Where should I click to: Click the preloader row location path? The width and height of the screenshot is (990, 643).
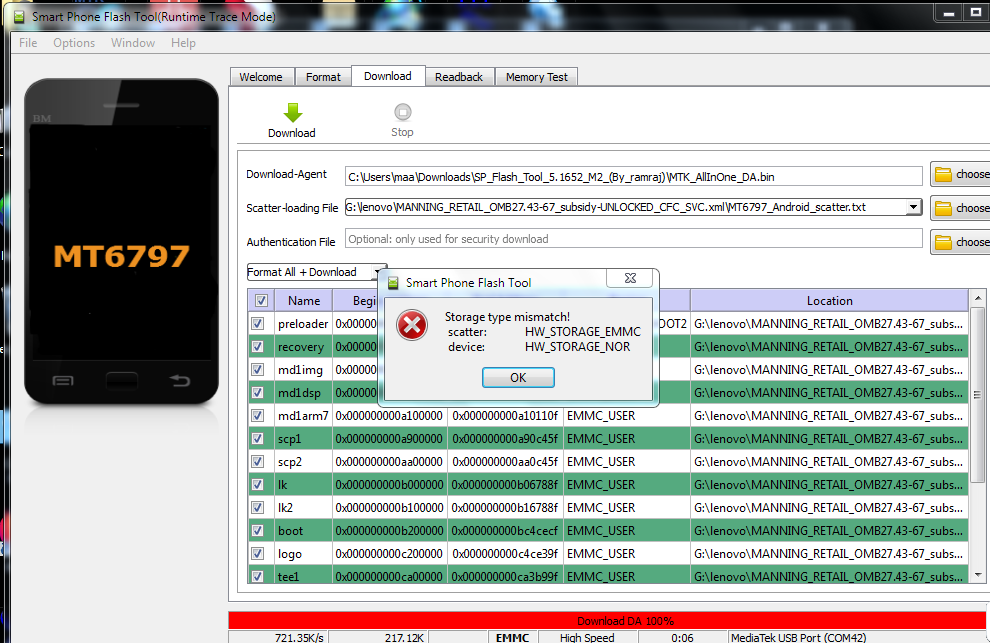coord(828,323)
